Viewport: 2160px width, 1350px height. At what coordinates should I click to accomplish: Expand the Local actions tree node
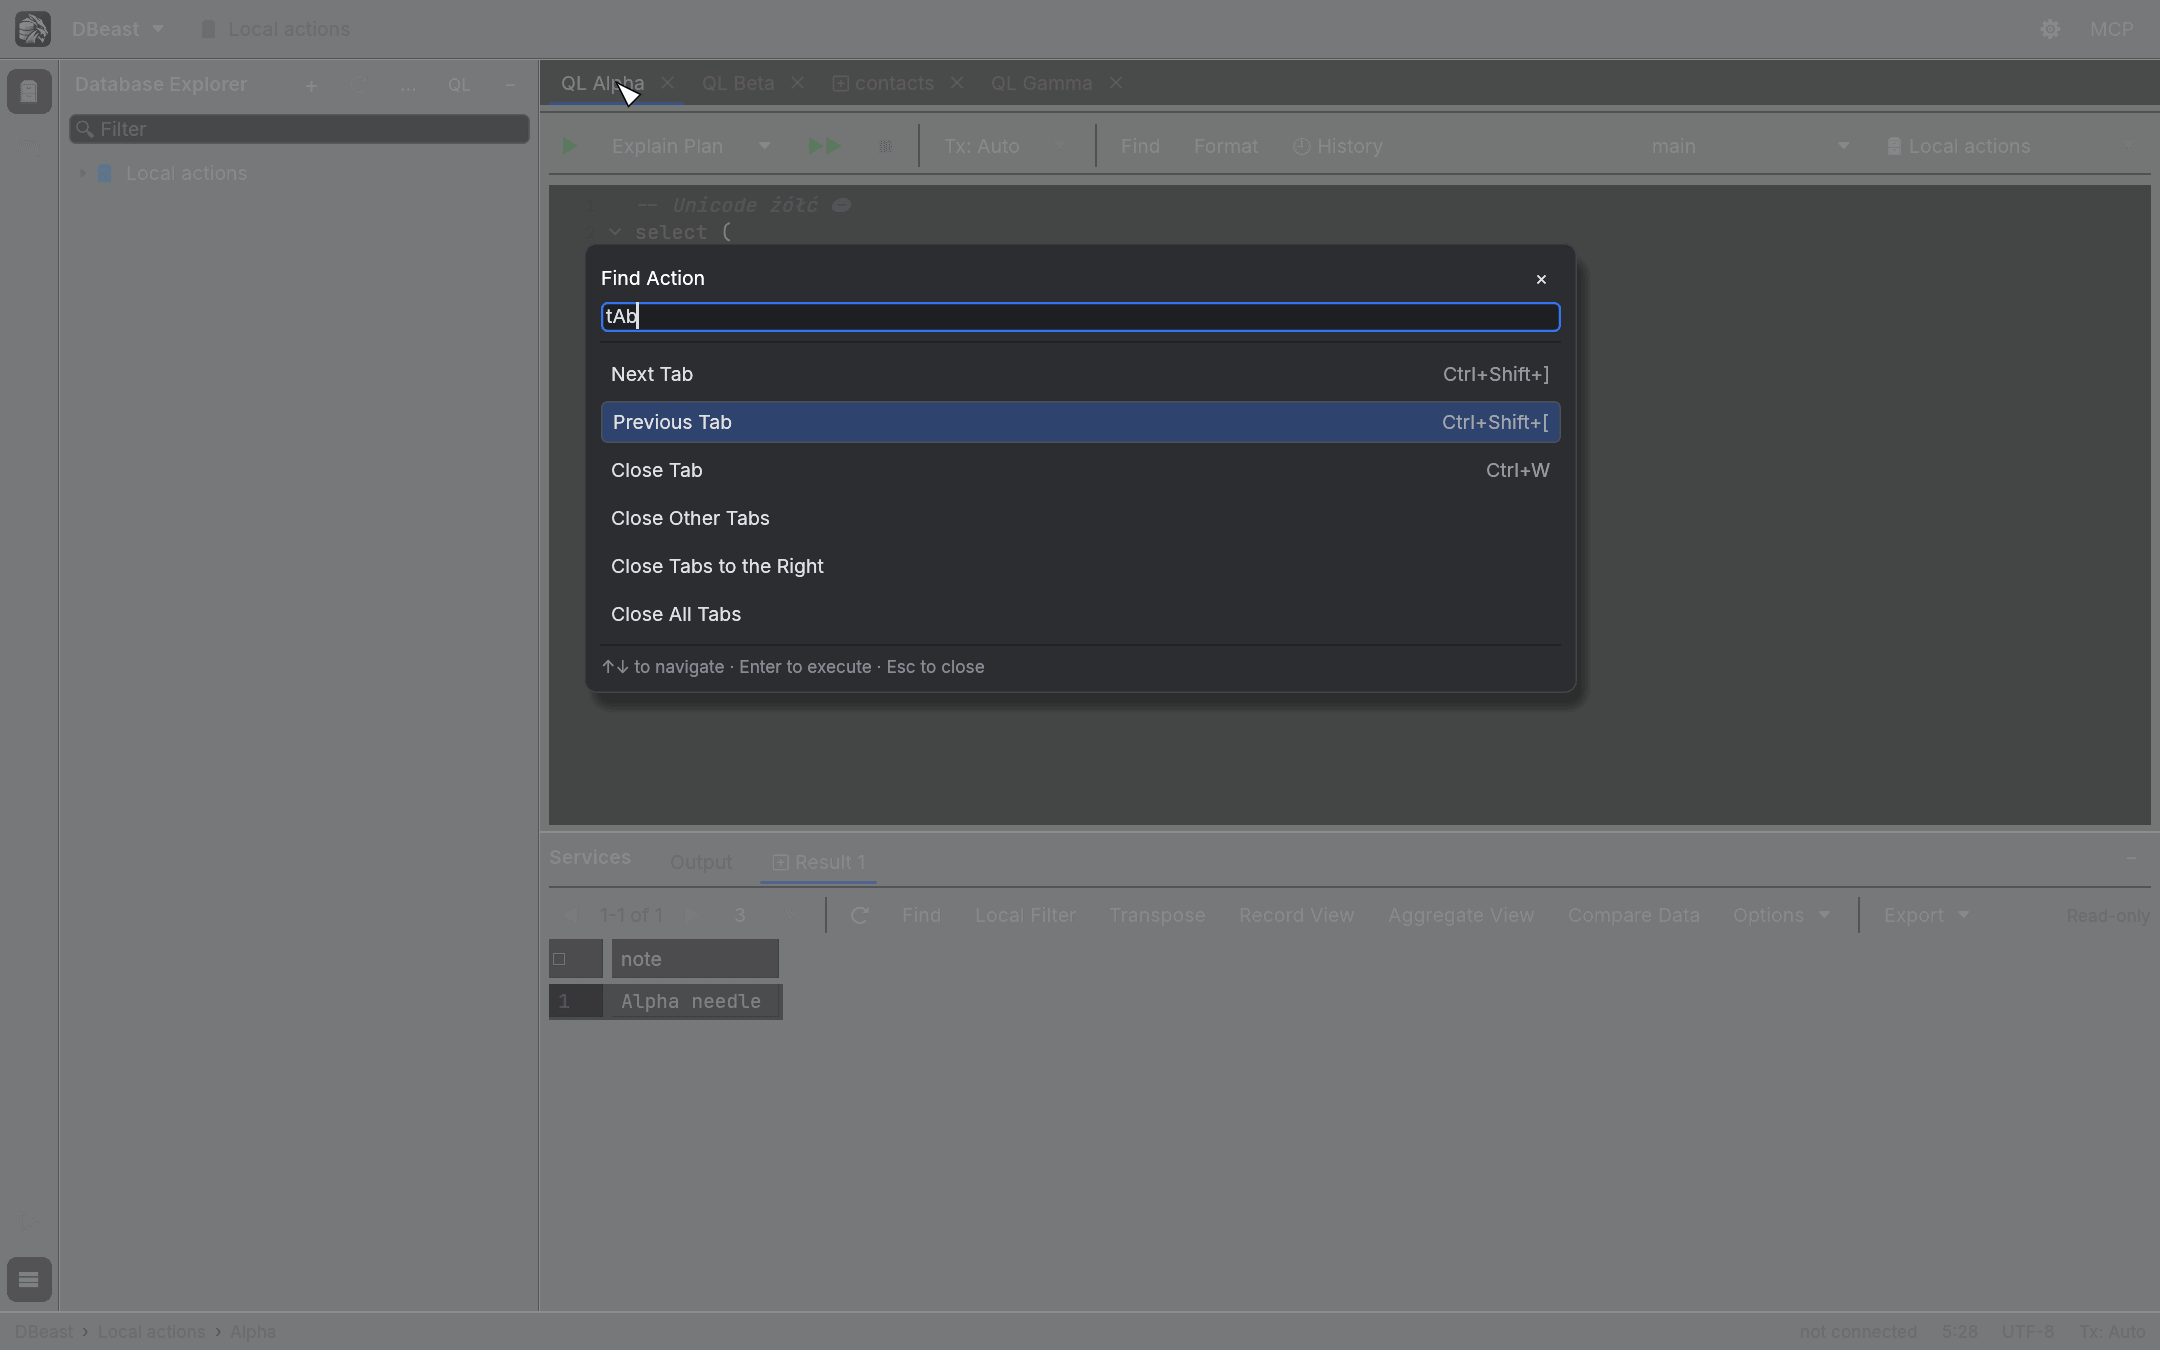point(82,173)
